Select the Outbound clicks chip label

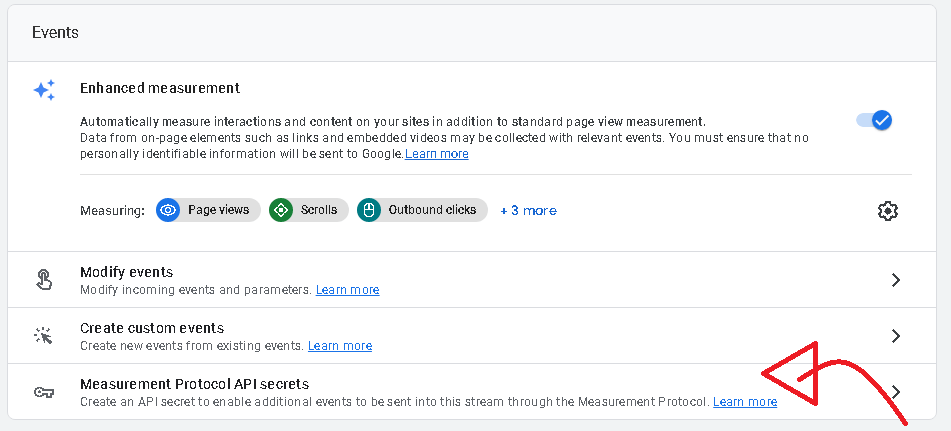coord(432,210)
